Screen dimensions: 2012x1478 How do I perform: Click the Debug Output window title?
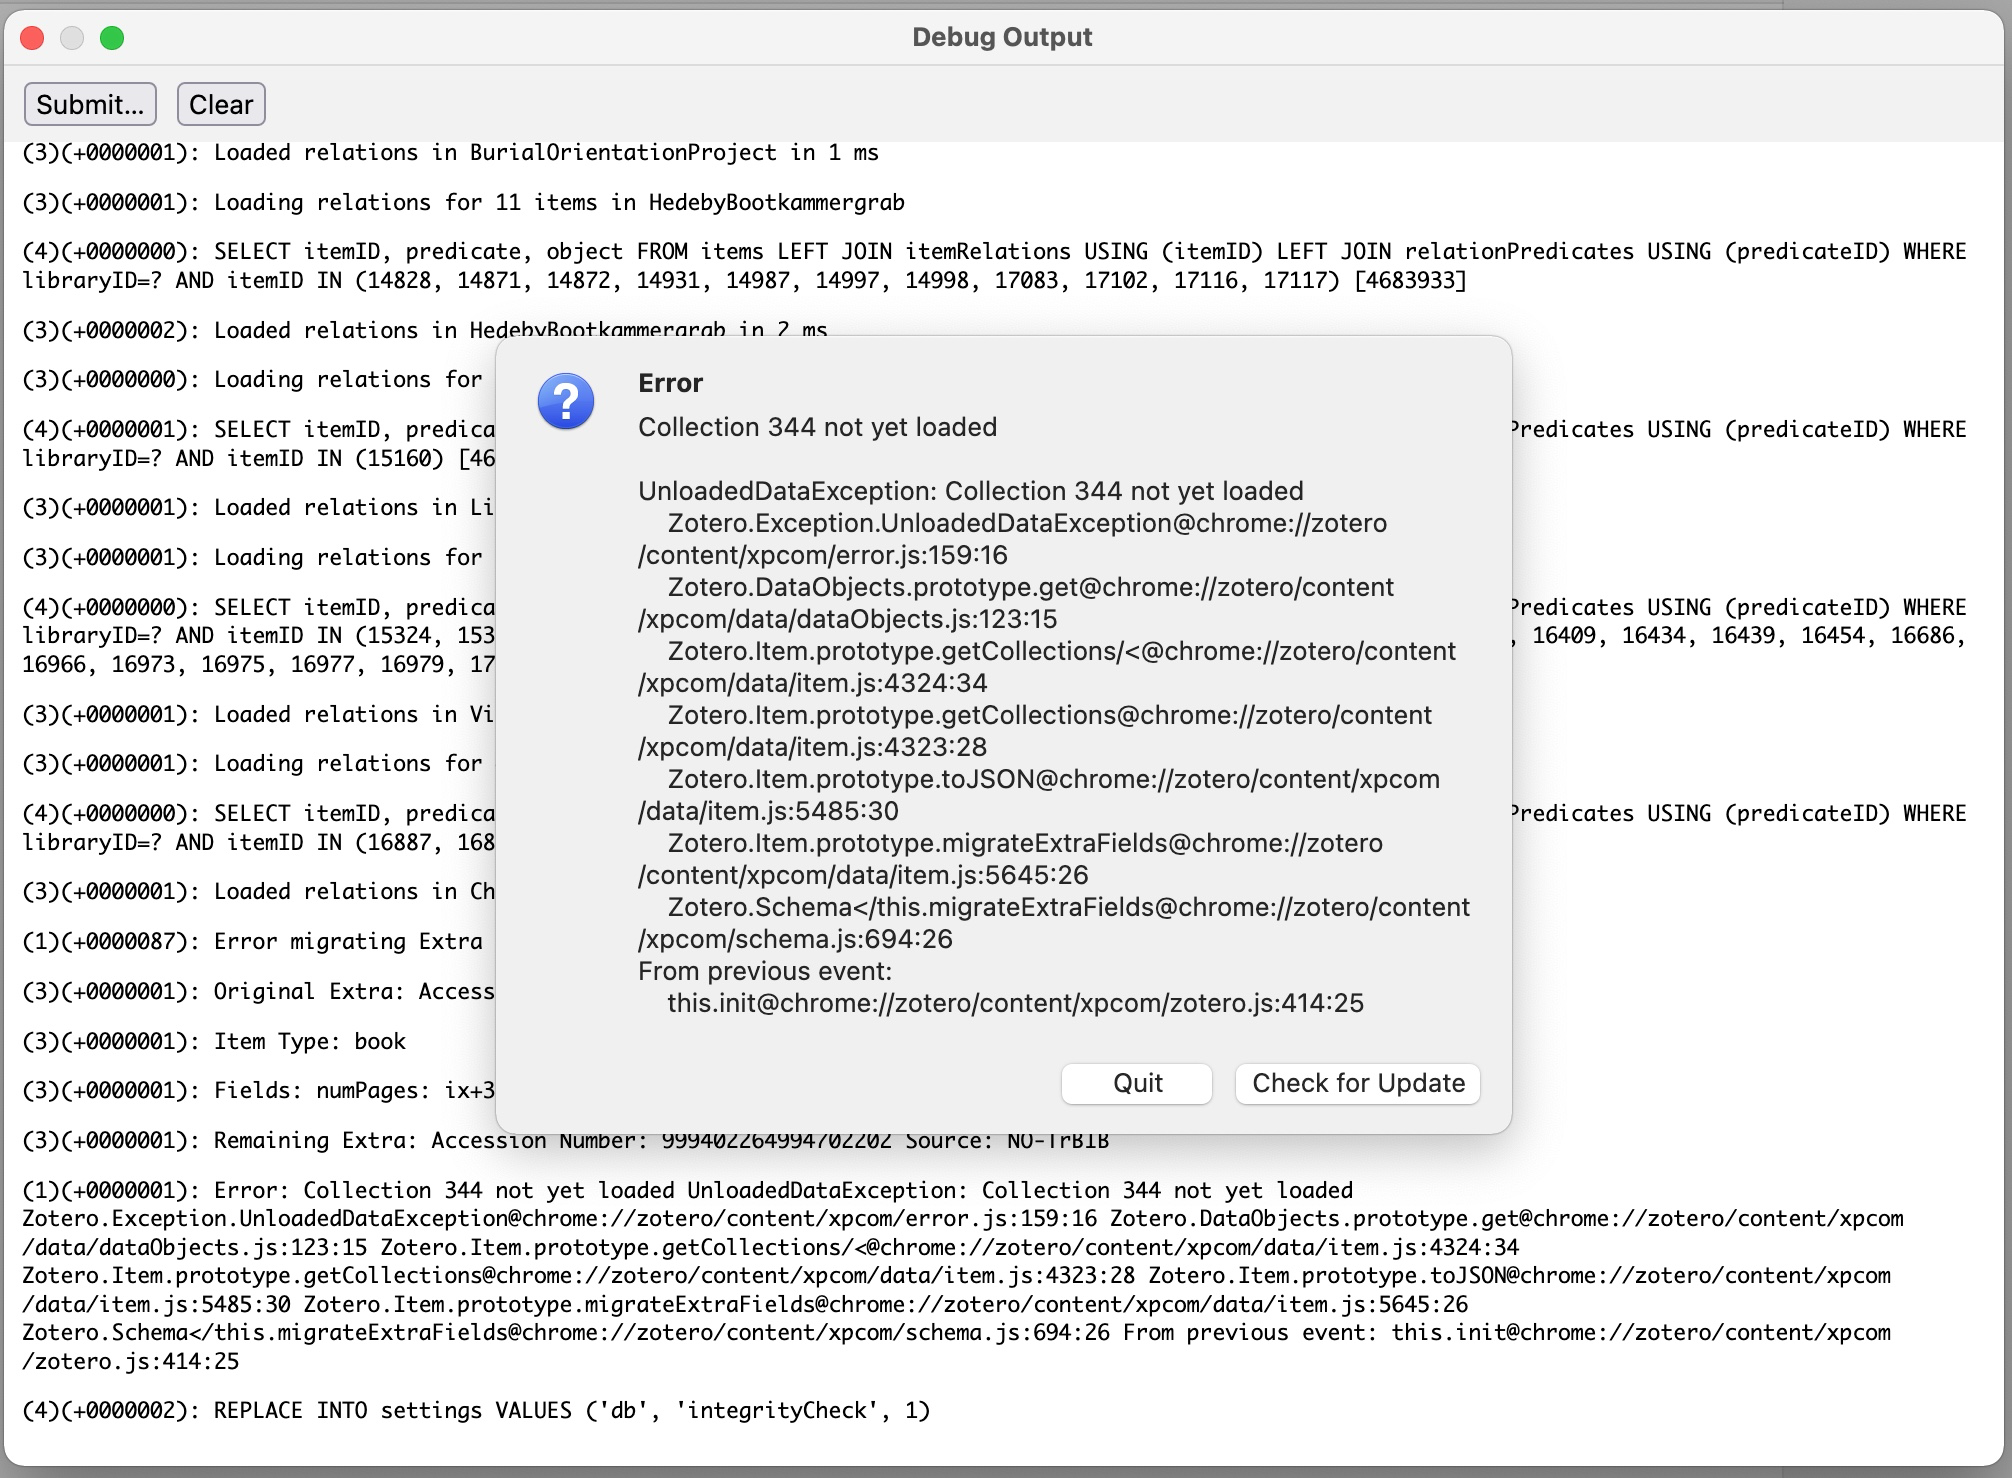click(1001, 37)
